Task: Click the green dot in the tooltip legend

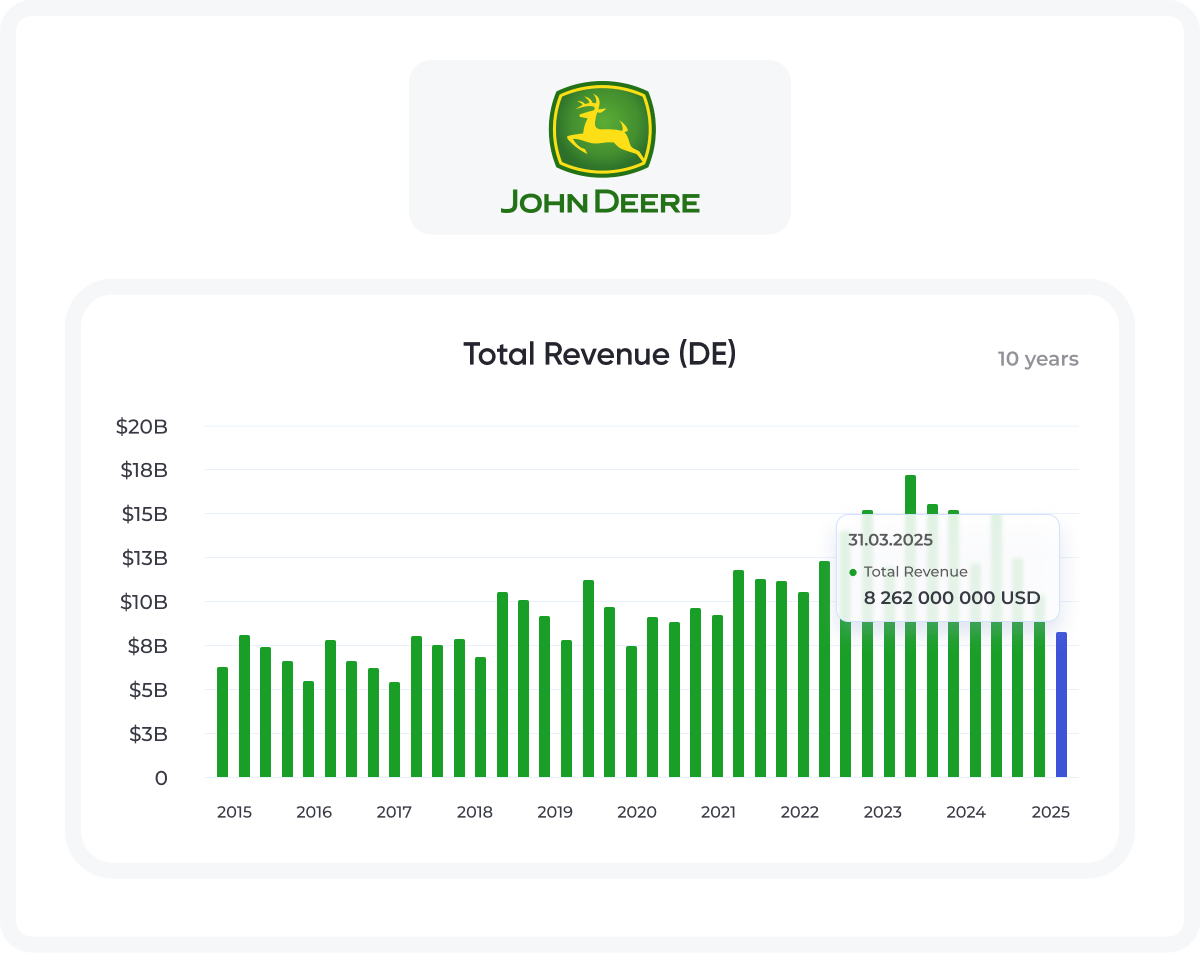Action: (853, 573)
